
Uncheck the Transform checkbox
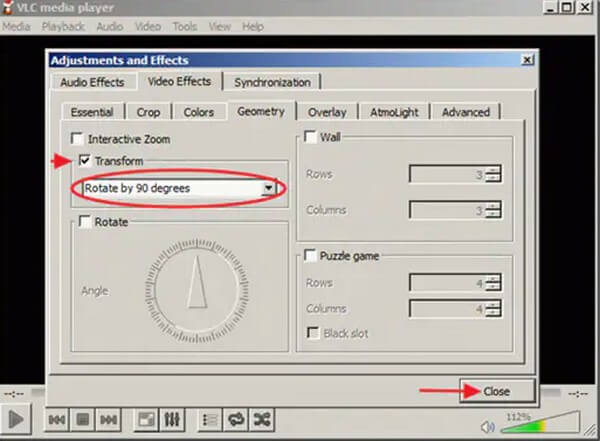85,160
